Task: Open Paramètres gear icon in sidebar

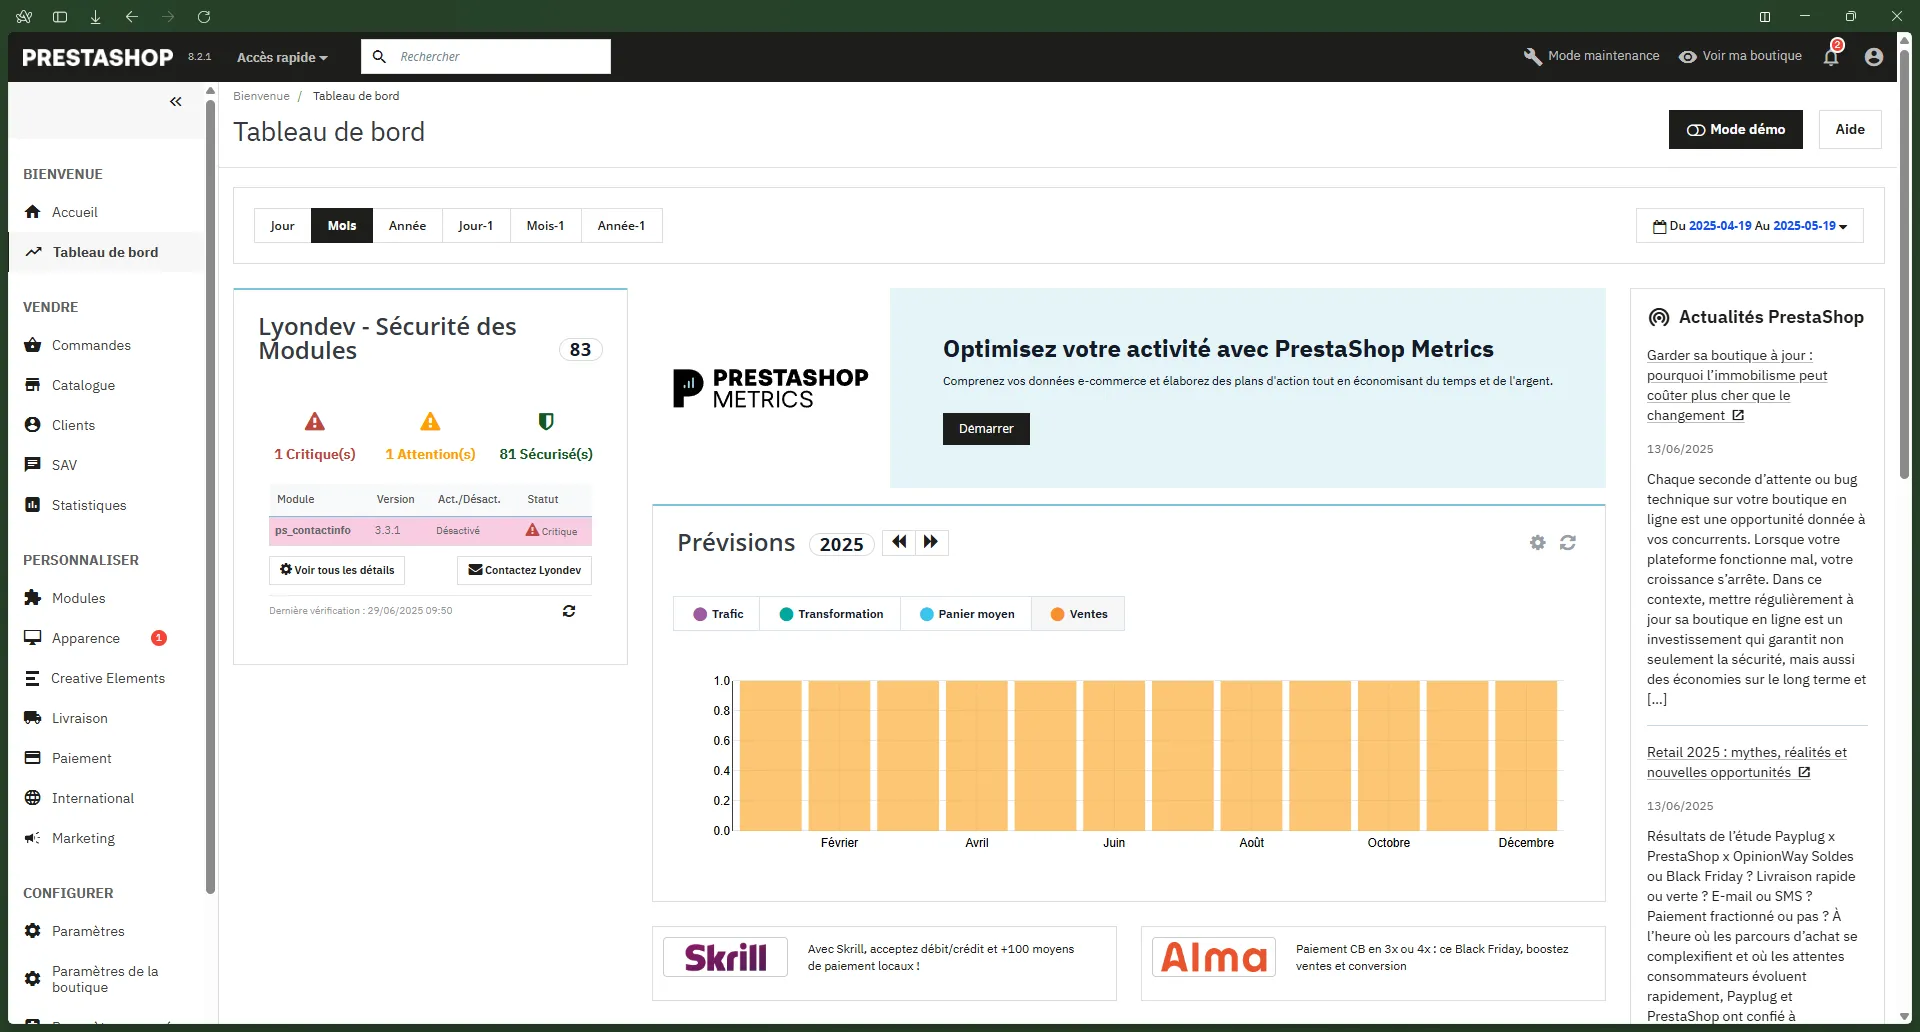Action: click(x=33, y=931)
